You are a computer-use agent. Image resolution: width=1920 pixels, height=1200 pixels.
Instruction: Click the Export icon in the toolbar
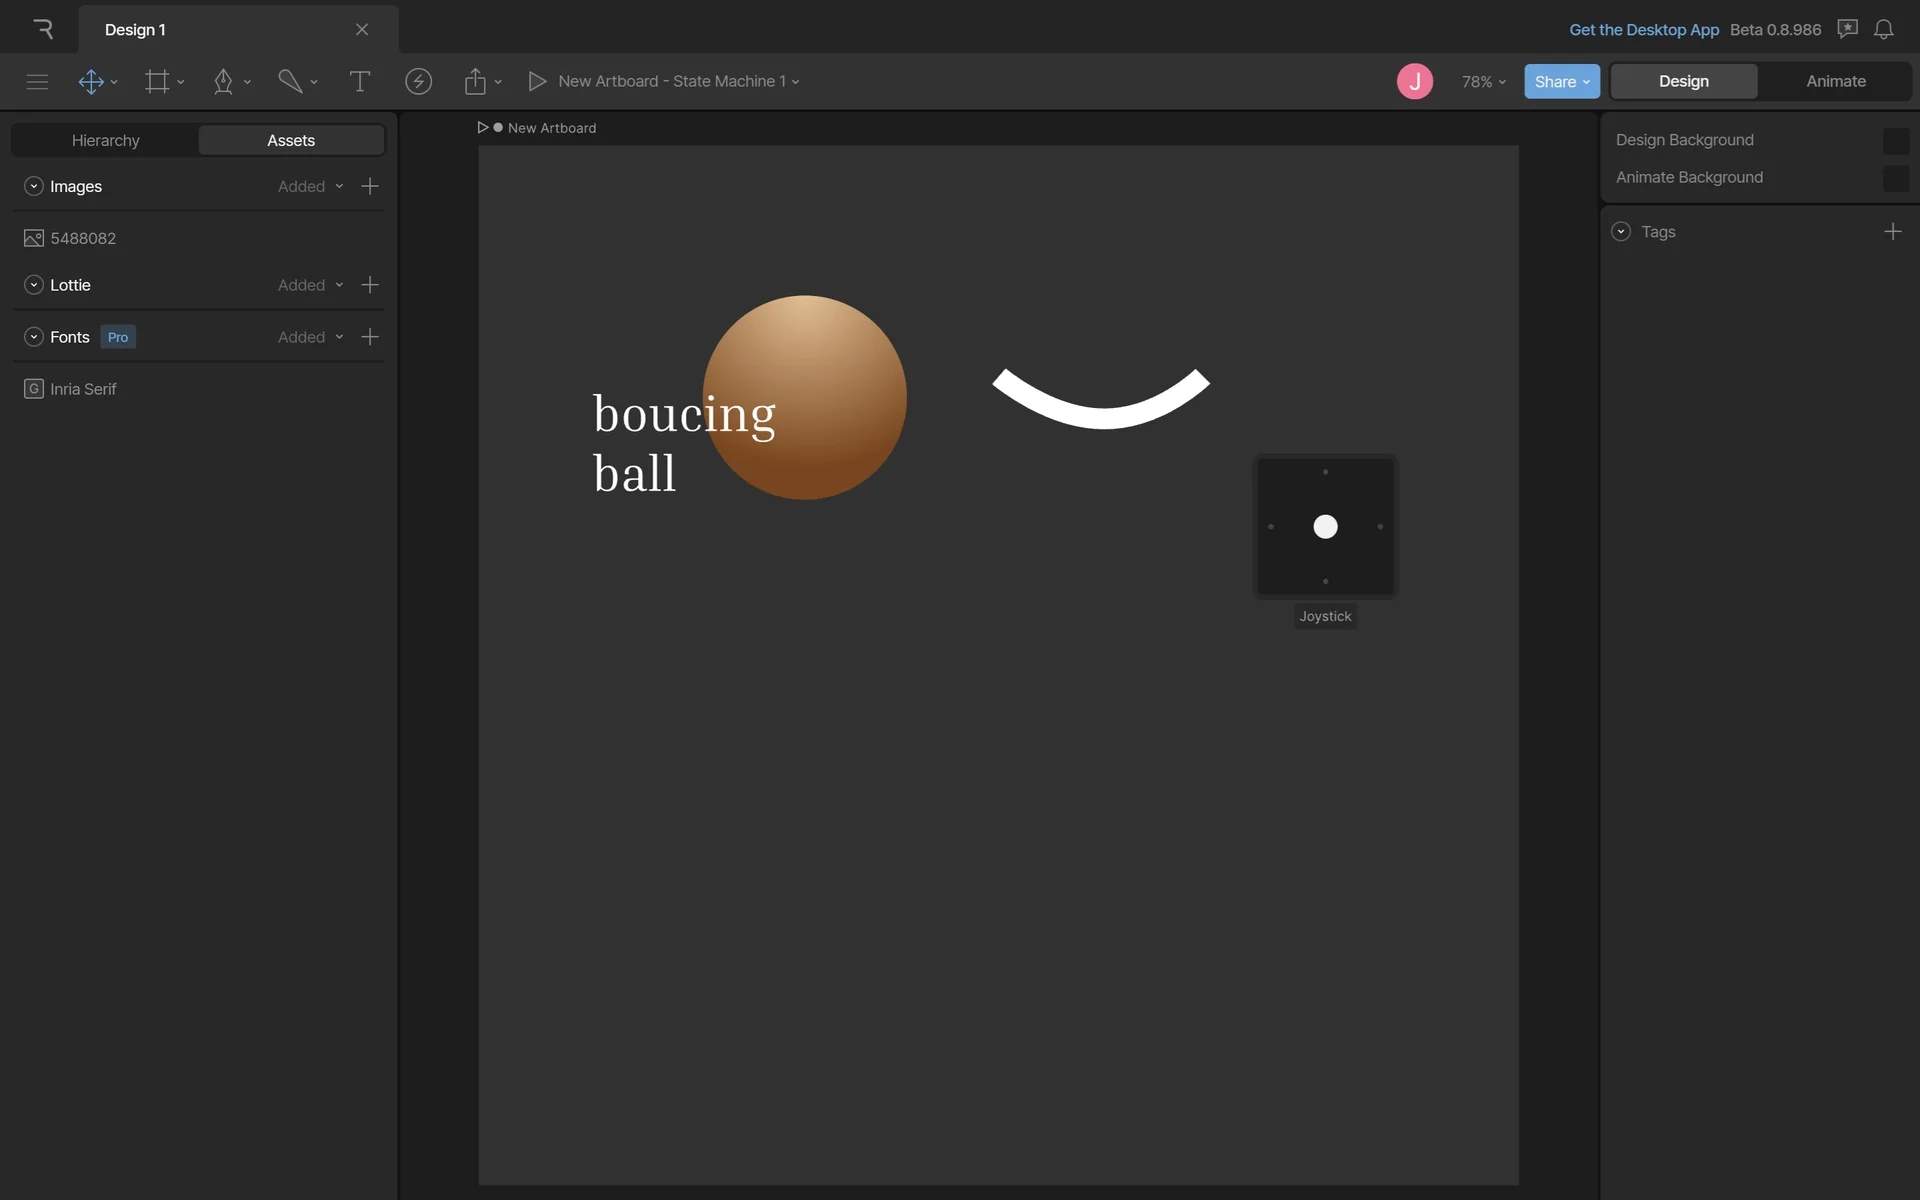click(x=475, y=81)
